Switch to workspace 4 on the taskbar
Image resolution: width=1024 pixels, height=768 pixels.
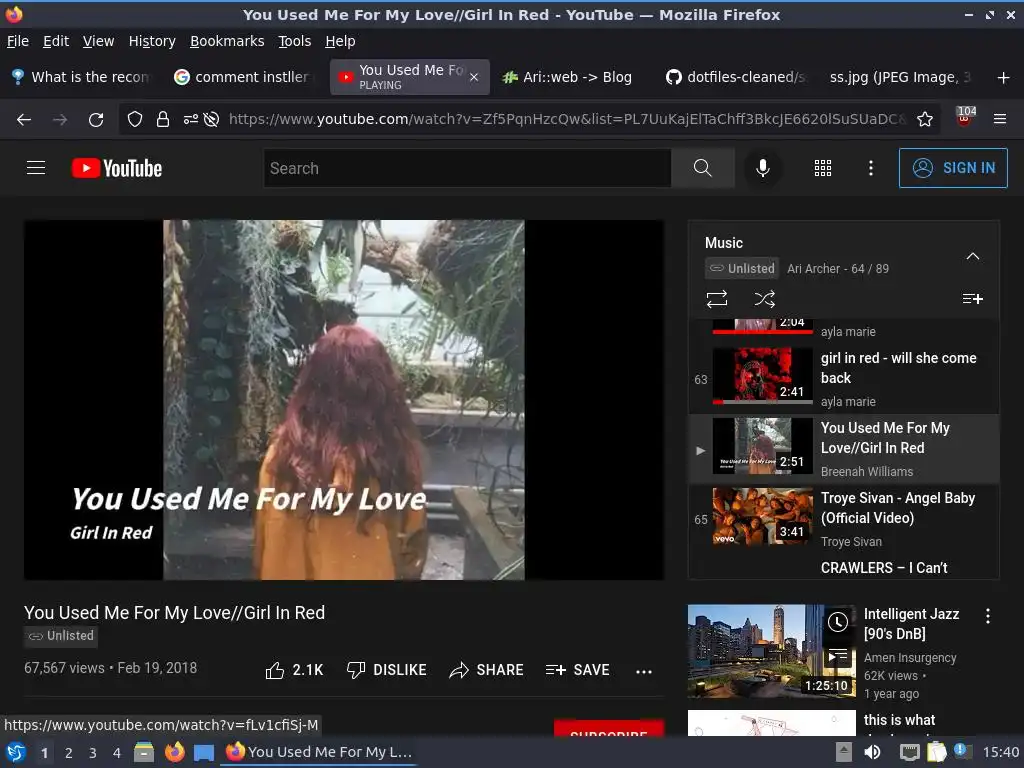117,753
